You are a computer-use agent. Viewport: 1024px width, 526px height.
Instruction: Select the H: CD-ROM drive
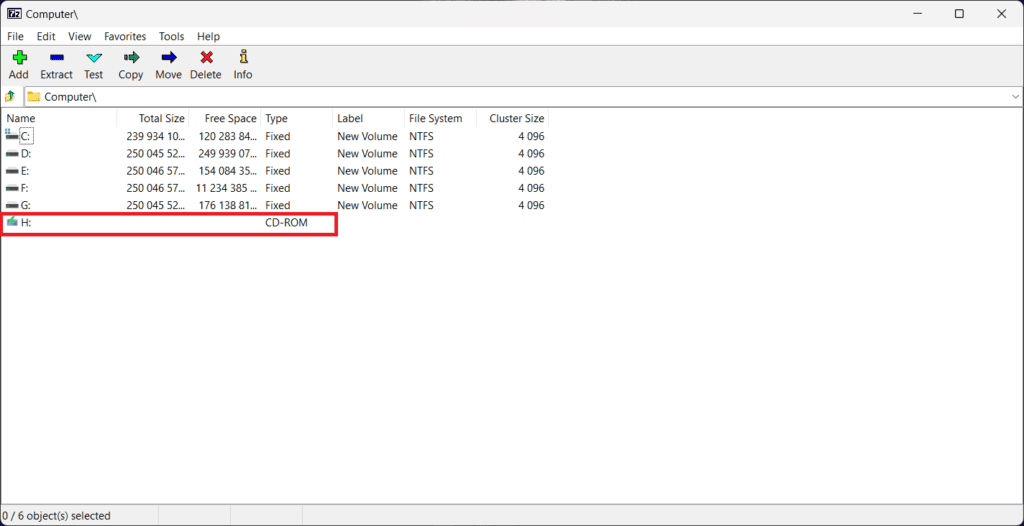[x=26, y=223]
